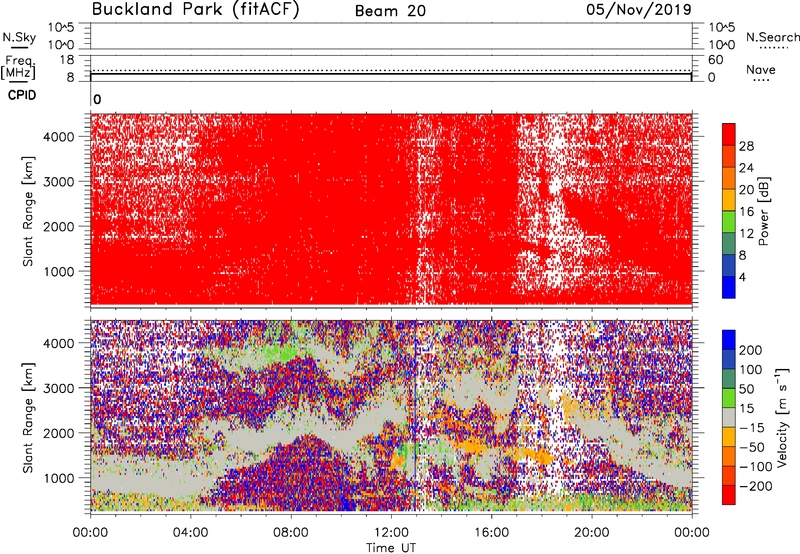800x554 pixels.
Task: Select the Power [dB] colorbar title
Action: (x=763, y=211)
